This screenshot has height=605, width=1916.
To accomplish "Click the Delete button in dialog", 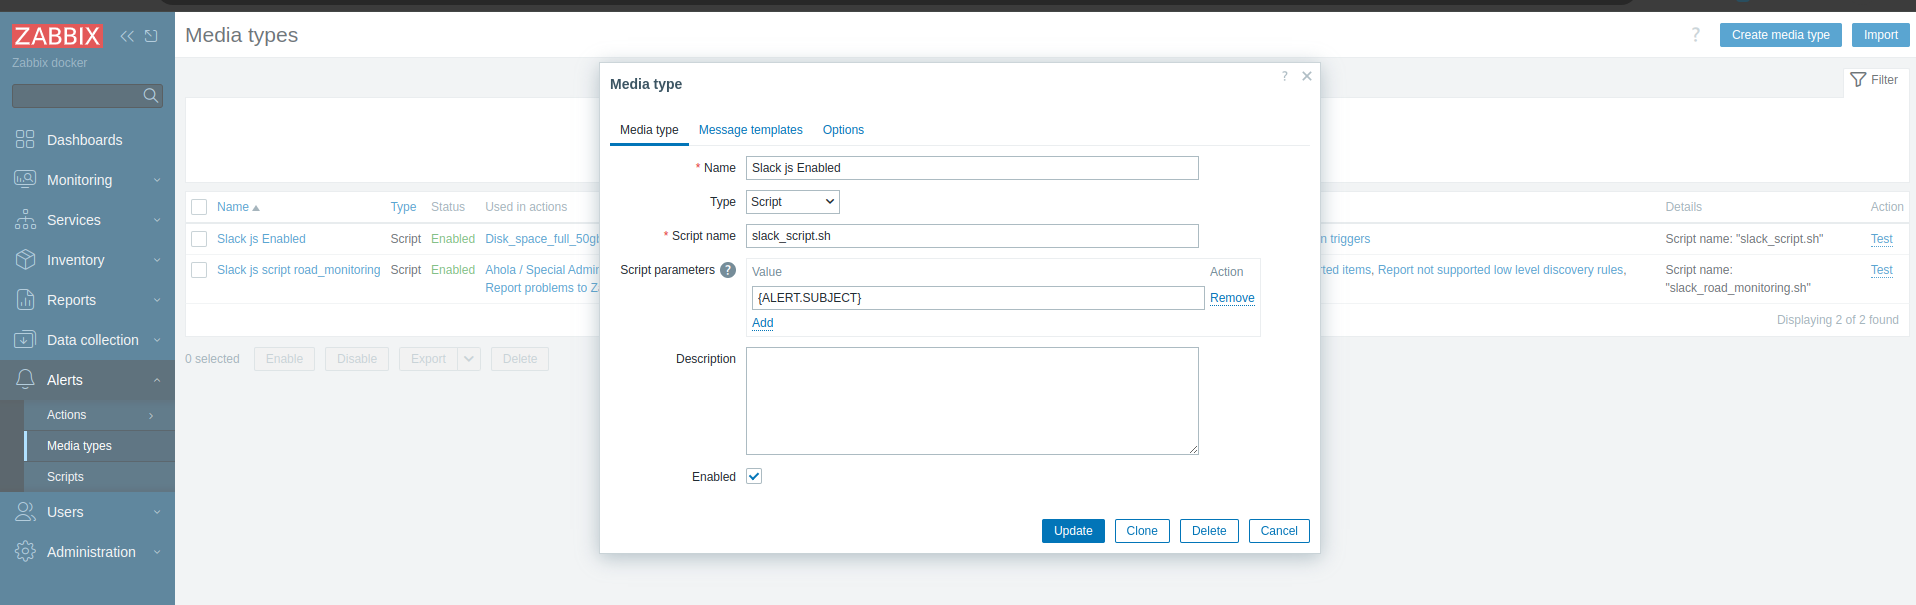I will tap(1209, 531).
